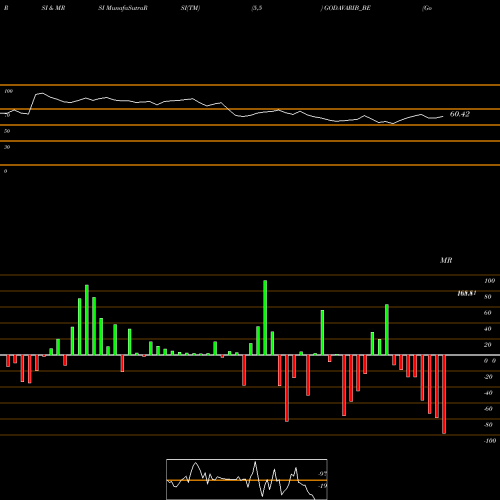
Task: Click the 30 label on RSI axis
Action: [7, 147]
